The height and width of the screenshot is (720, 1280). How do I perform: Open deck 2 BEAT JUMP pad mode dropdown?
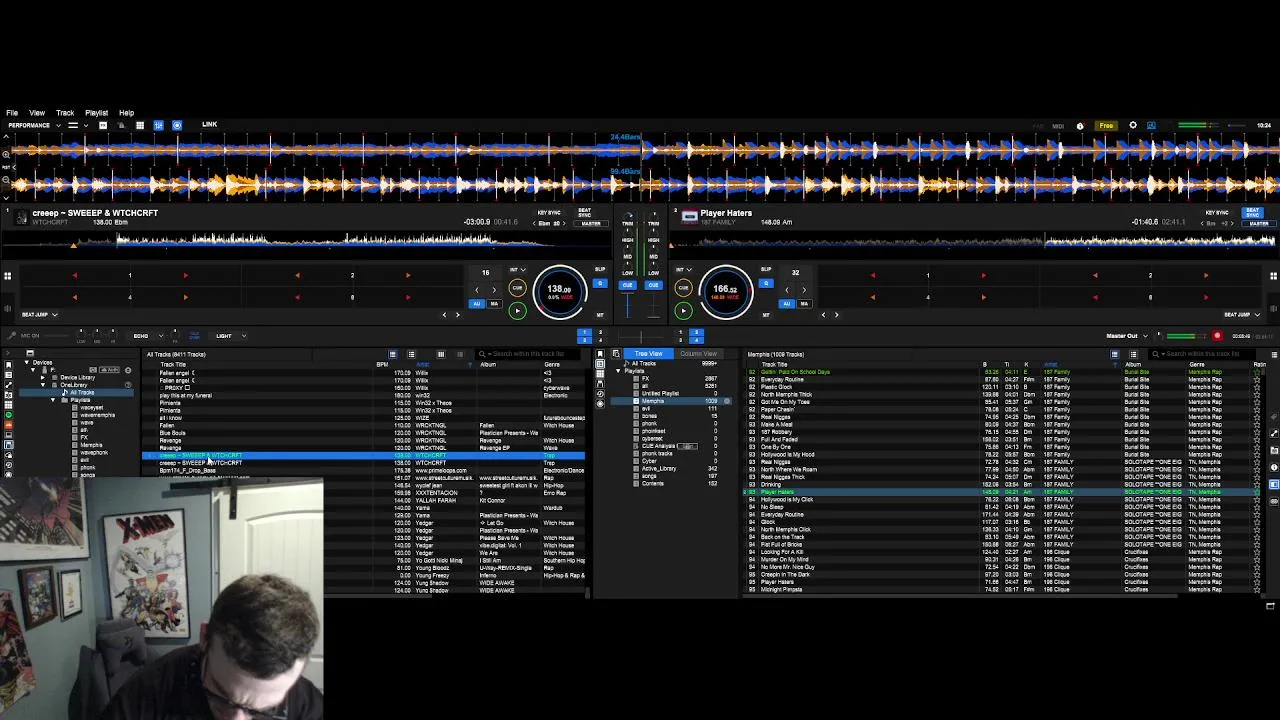pos(1242,315)
